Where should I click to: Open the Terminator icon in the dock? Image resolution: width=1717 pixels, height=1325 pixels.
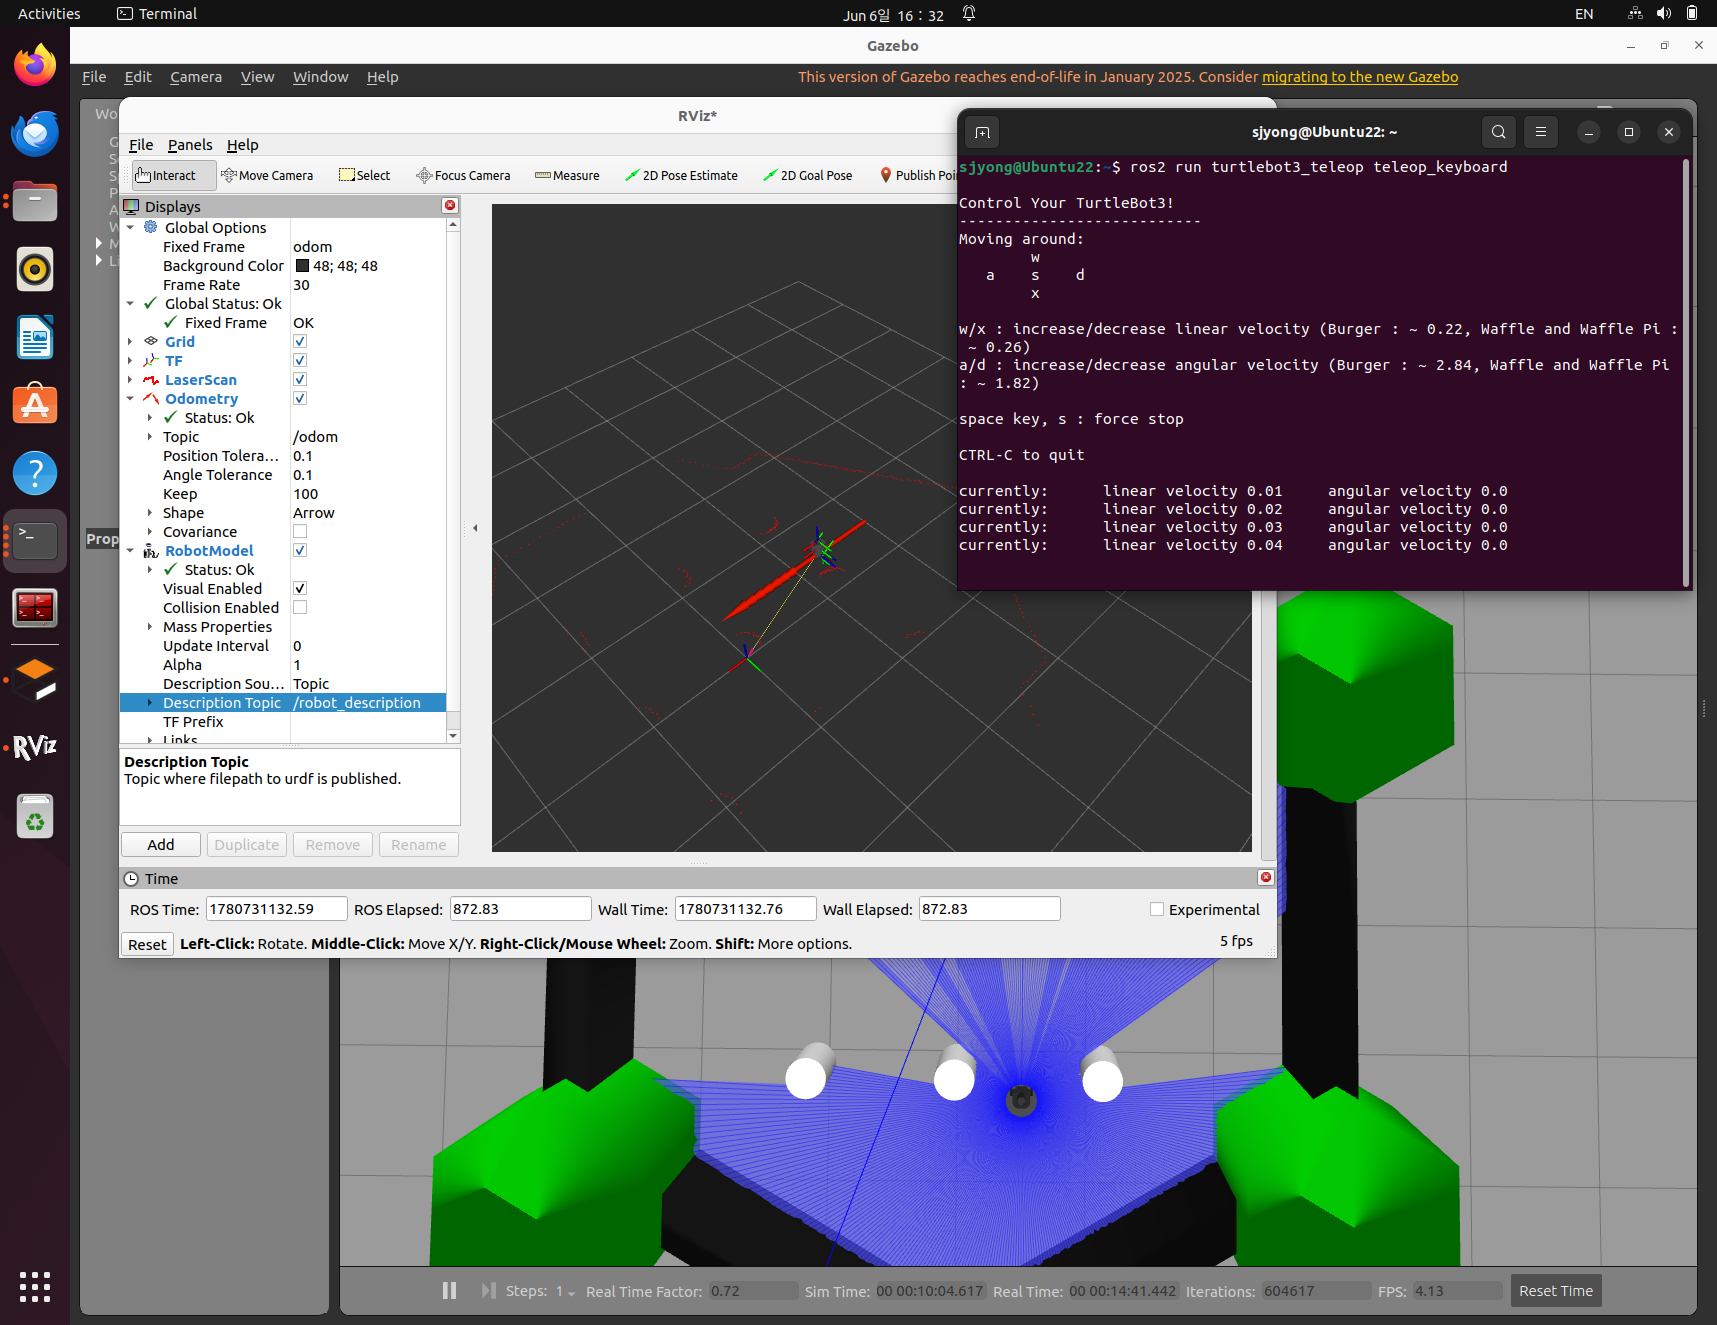(35, 608)
